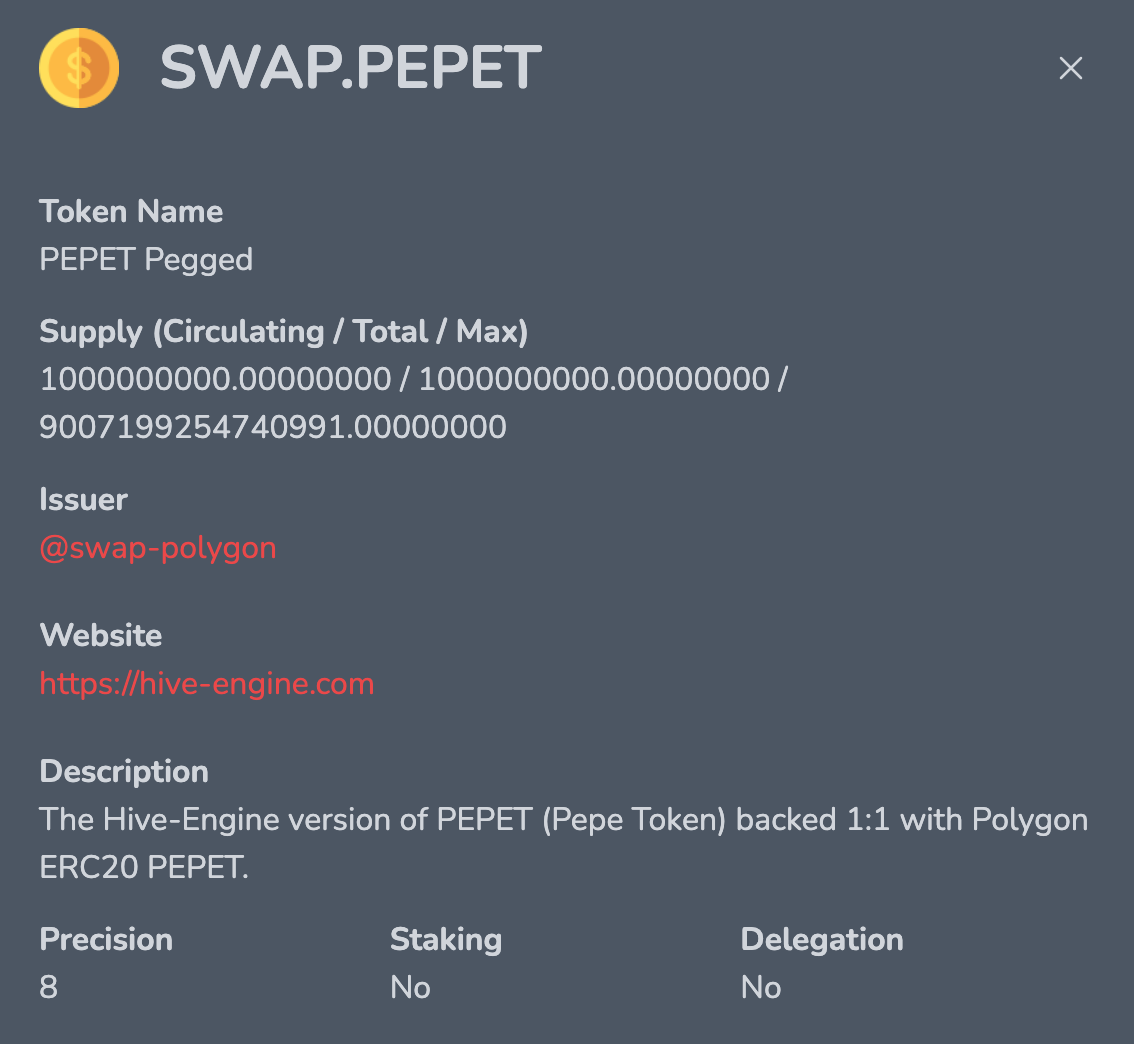Select the circulating supply 1000000000.00000000 value

click(216, 379)
